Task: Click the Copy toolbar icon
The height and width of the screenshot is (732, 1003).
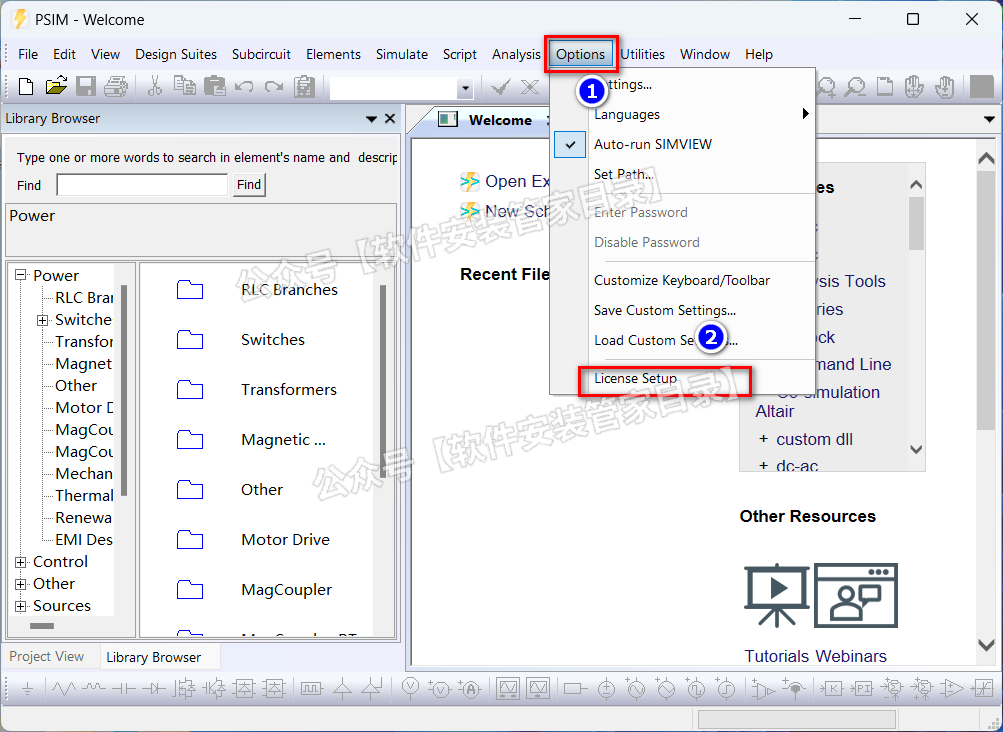Action: (x=185, y=86)
